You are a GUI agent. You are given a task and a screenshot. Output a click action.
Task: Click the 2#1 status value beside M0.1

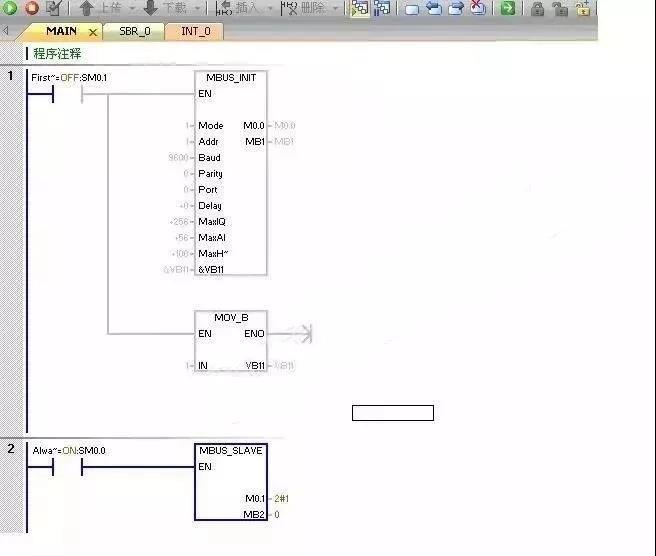(x=282, y=499)
